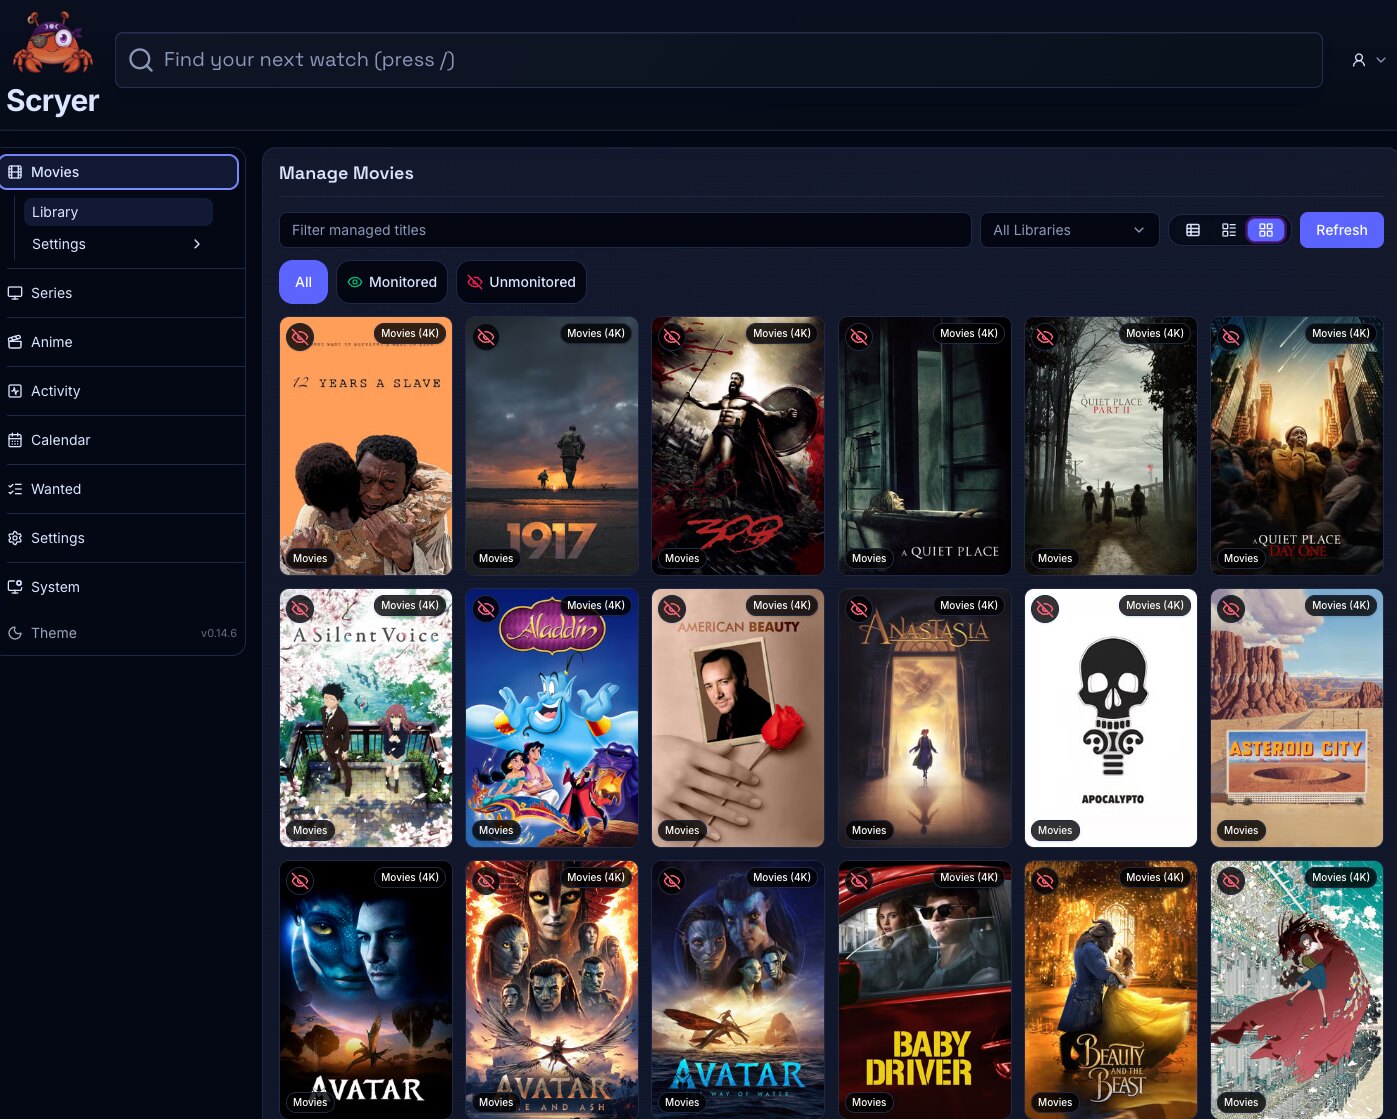Open the Series section
This screenshot has height=1119, width=1397.
(x=122, y=293)
